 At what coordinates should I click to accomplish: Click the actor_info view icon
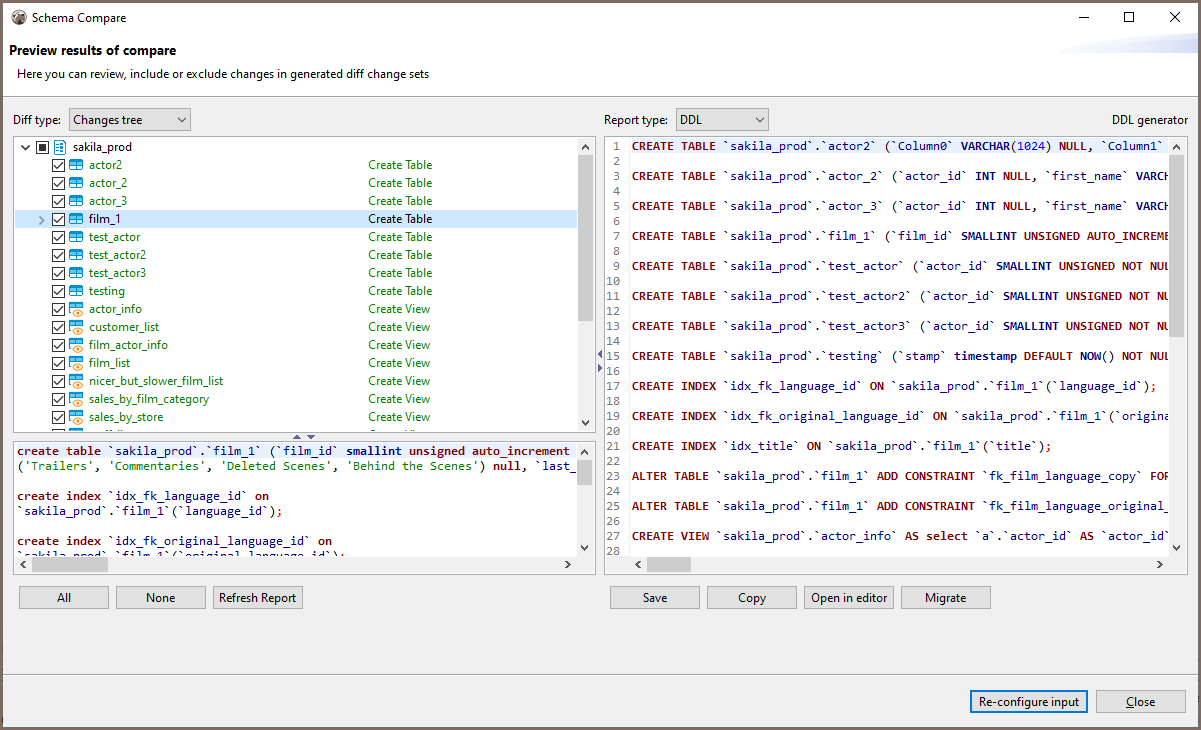[x=76, y=309]
